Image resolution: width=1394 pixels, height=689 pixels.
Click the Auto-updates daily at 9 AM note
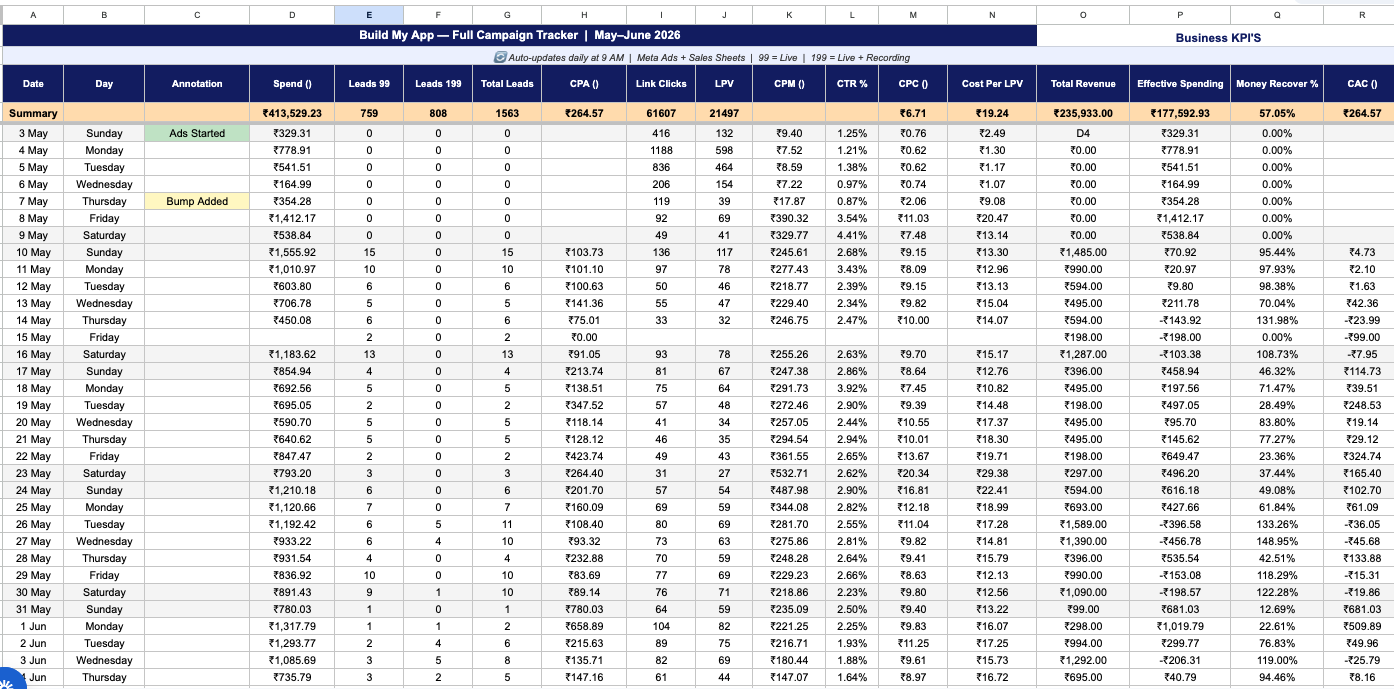tap(702, 57)
